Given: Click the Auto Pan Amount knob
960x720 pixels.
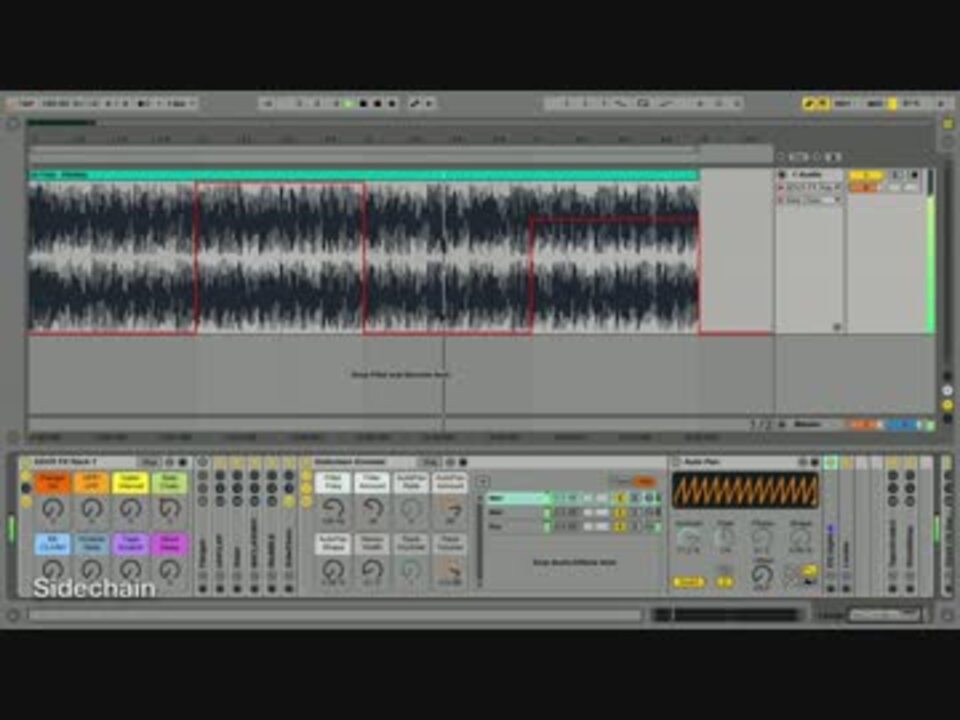Looking at the screenshot, I should click(688, 539).
